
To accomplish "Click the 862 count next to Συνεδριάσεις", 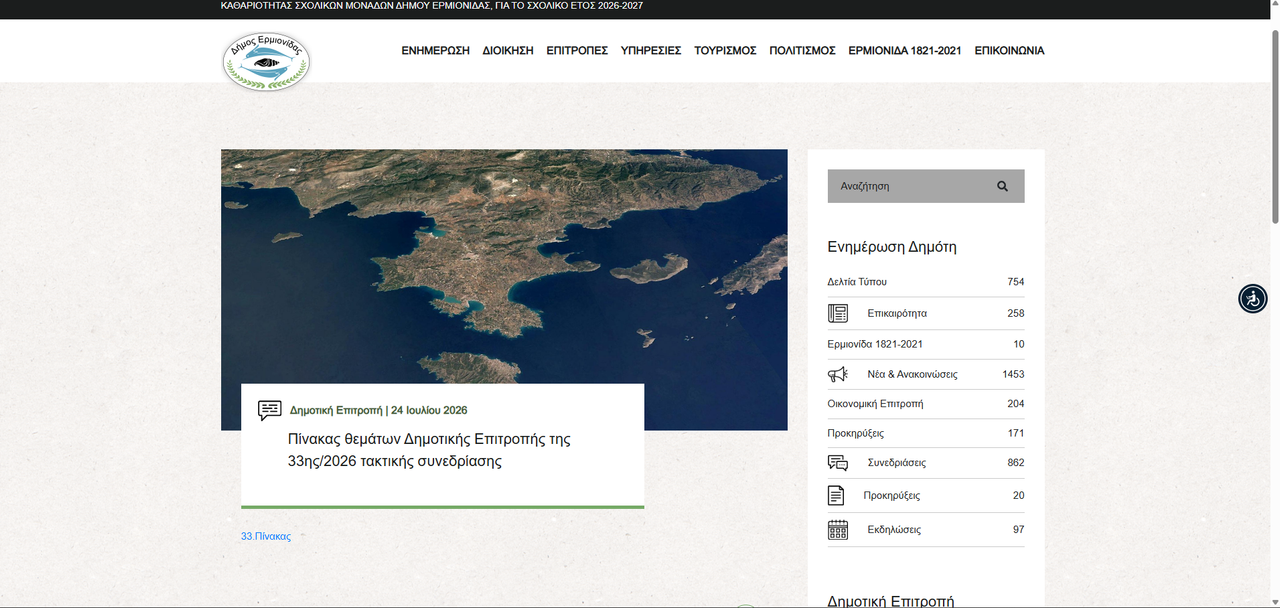I will [x=1016, y=463].
